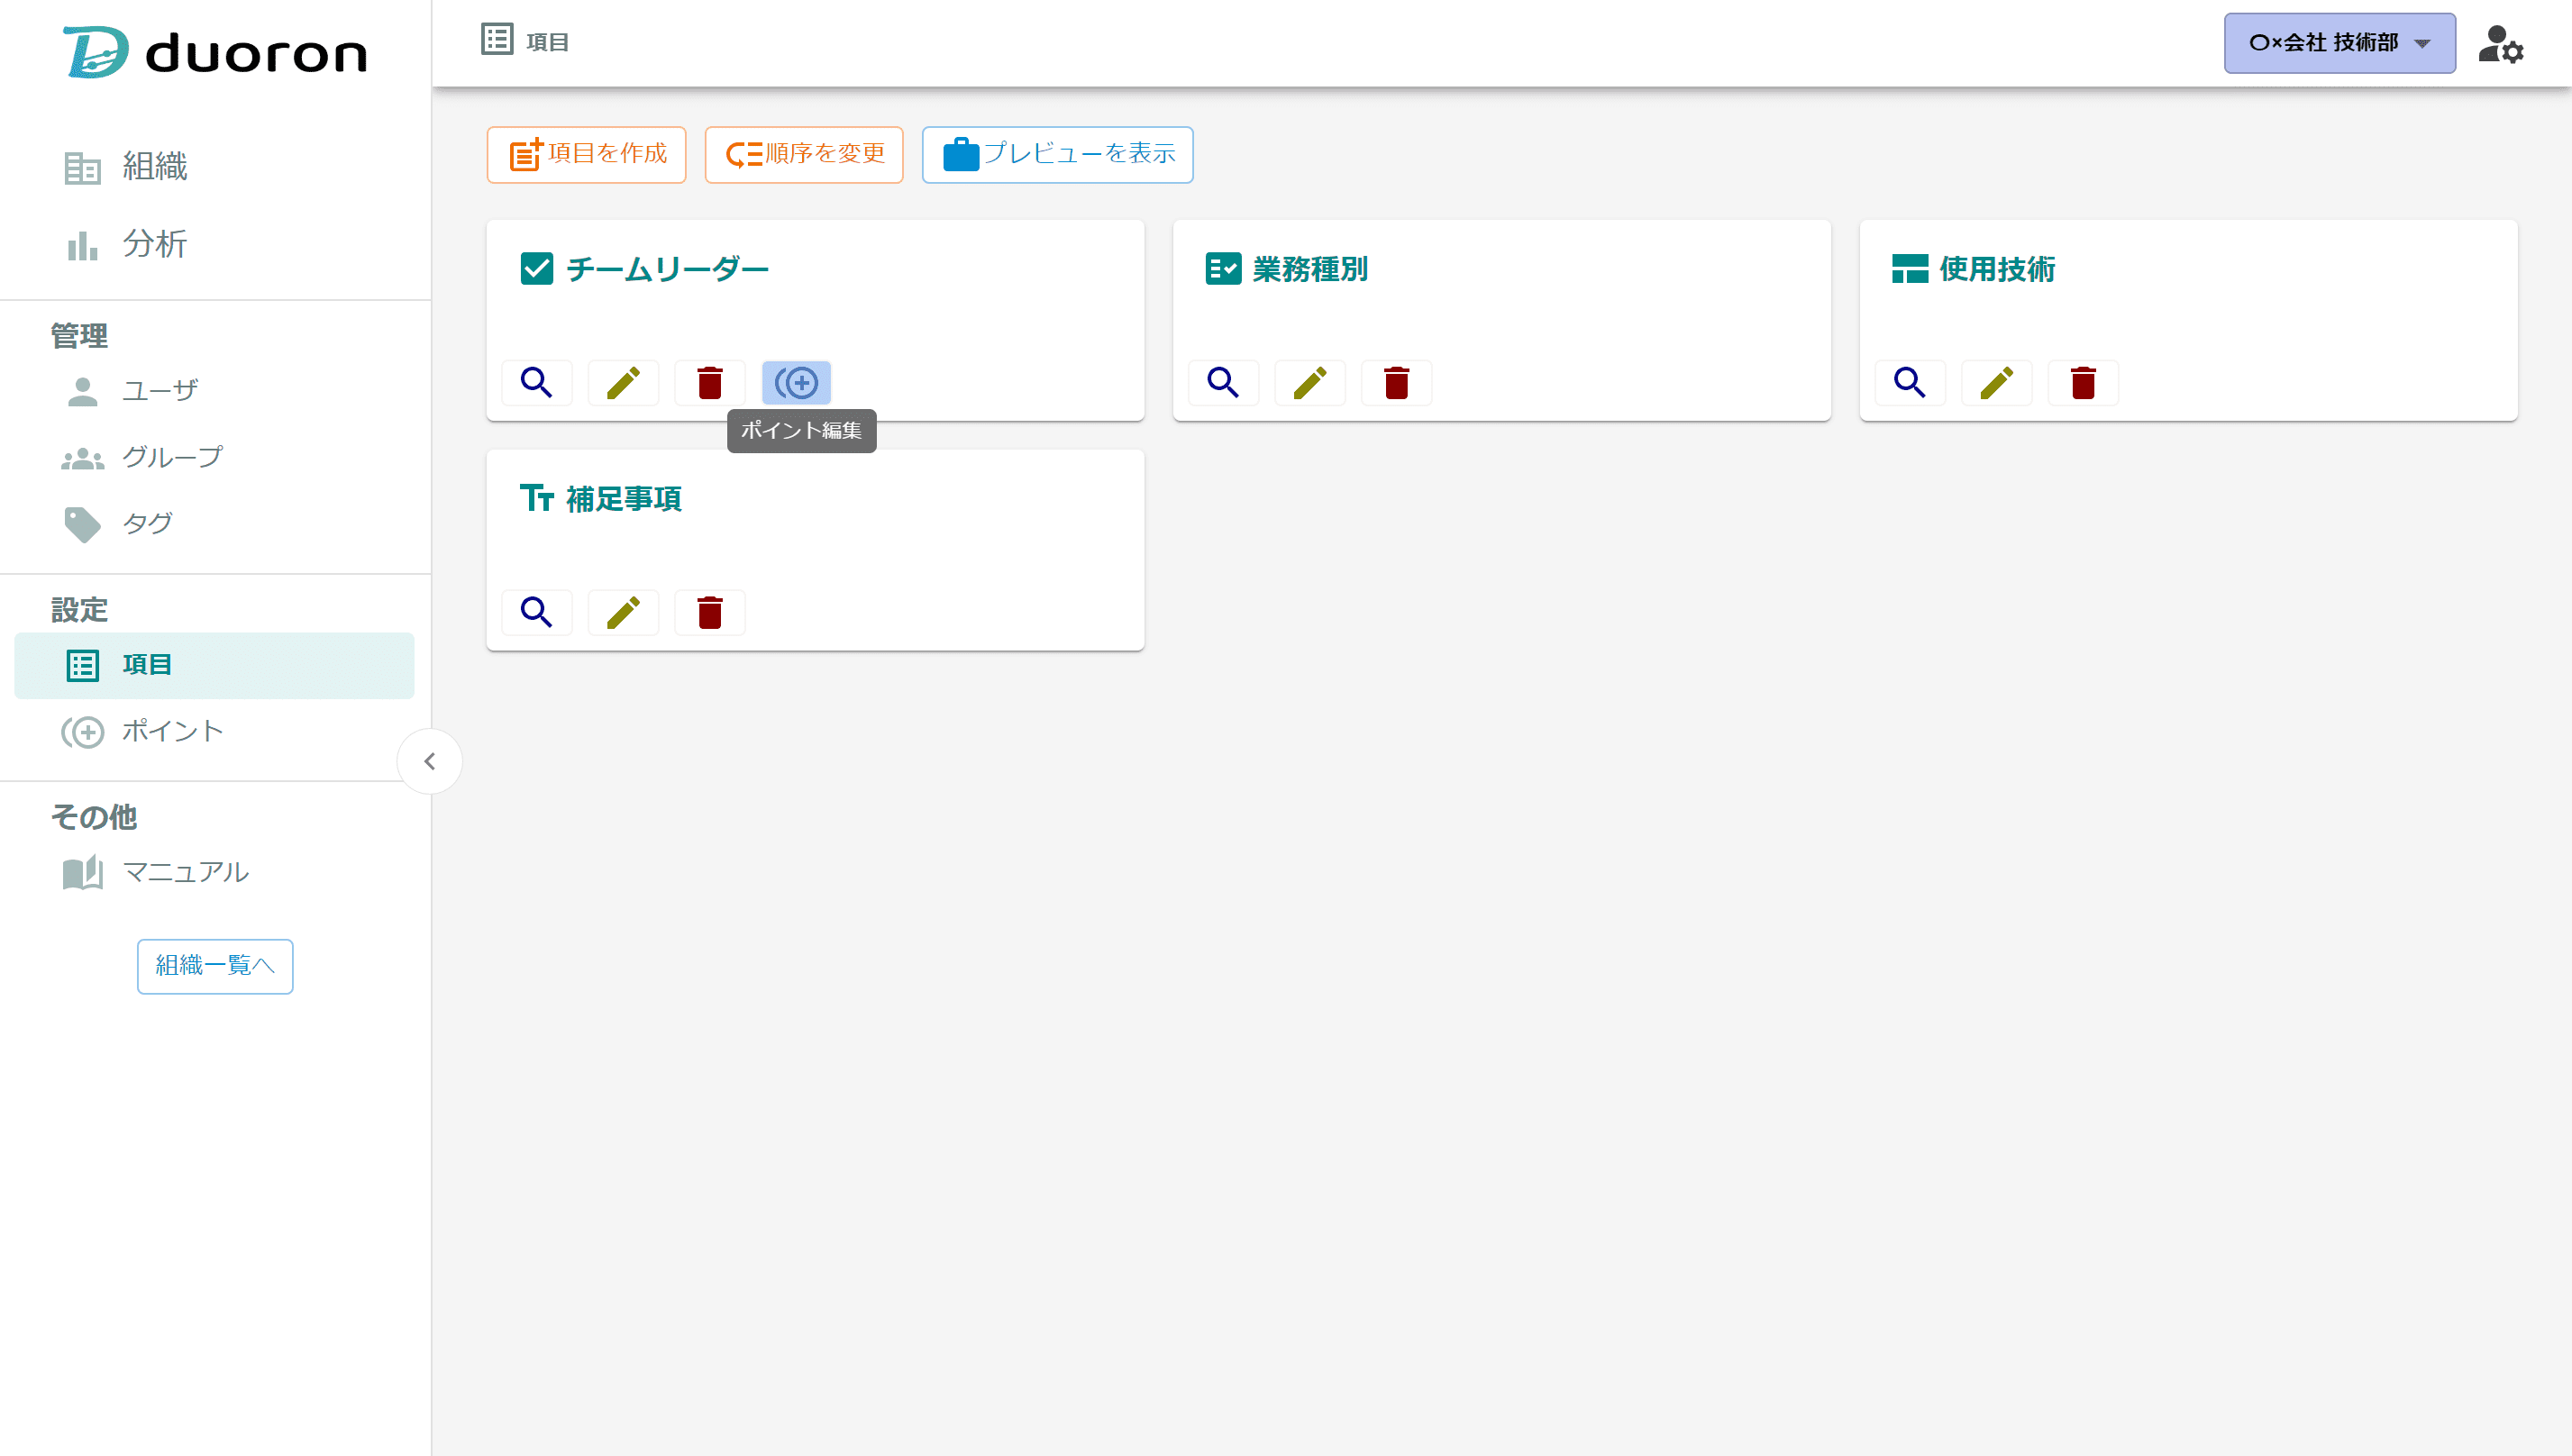Select 項目 in the settings sidebar

pyautogui.click(x=215, y=665)
